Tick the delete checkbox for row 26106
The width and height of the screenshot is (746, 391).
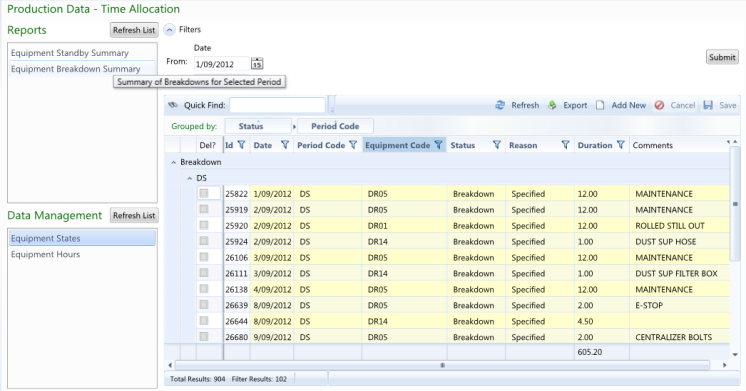pos(204,257)
